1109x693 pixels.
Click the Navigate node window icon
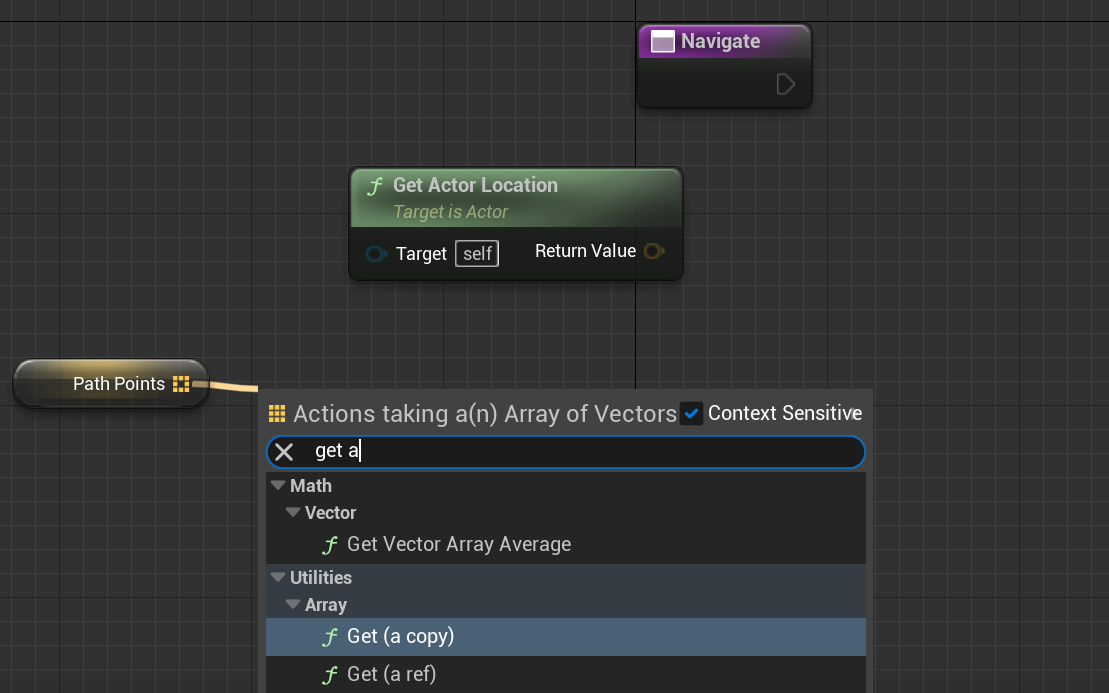[662, 42]
